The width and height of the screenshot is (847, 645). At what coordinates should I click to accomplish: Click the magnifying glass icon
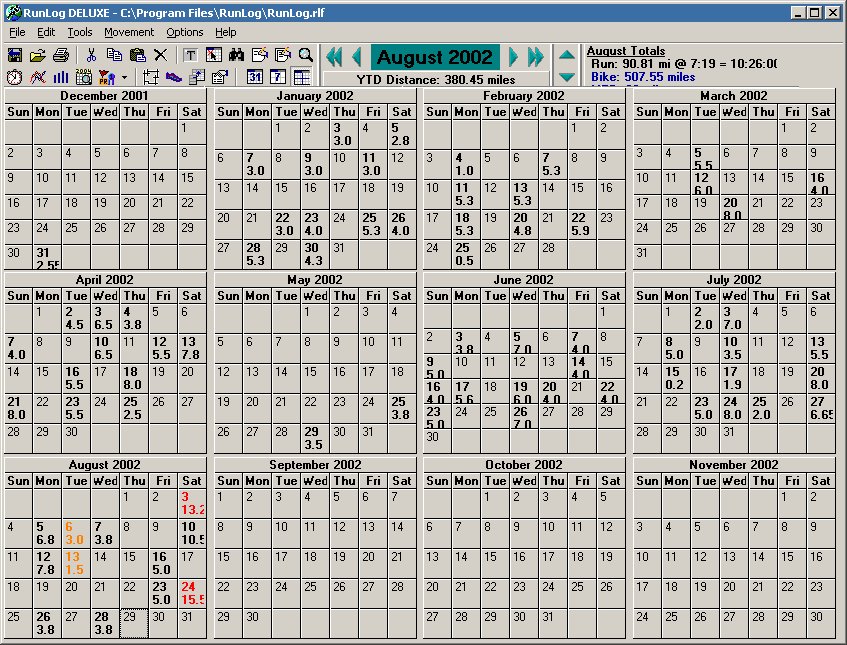click(x=306, y=55)
